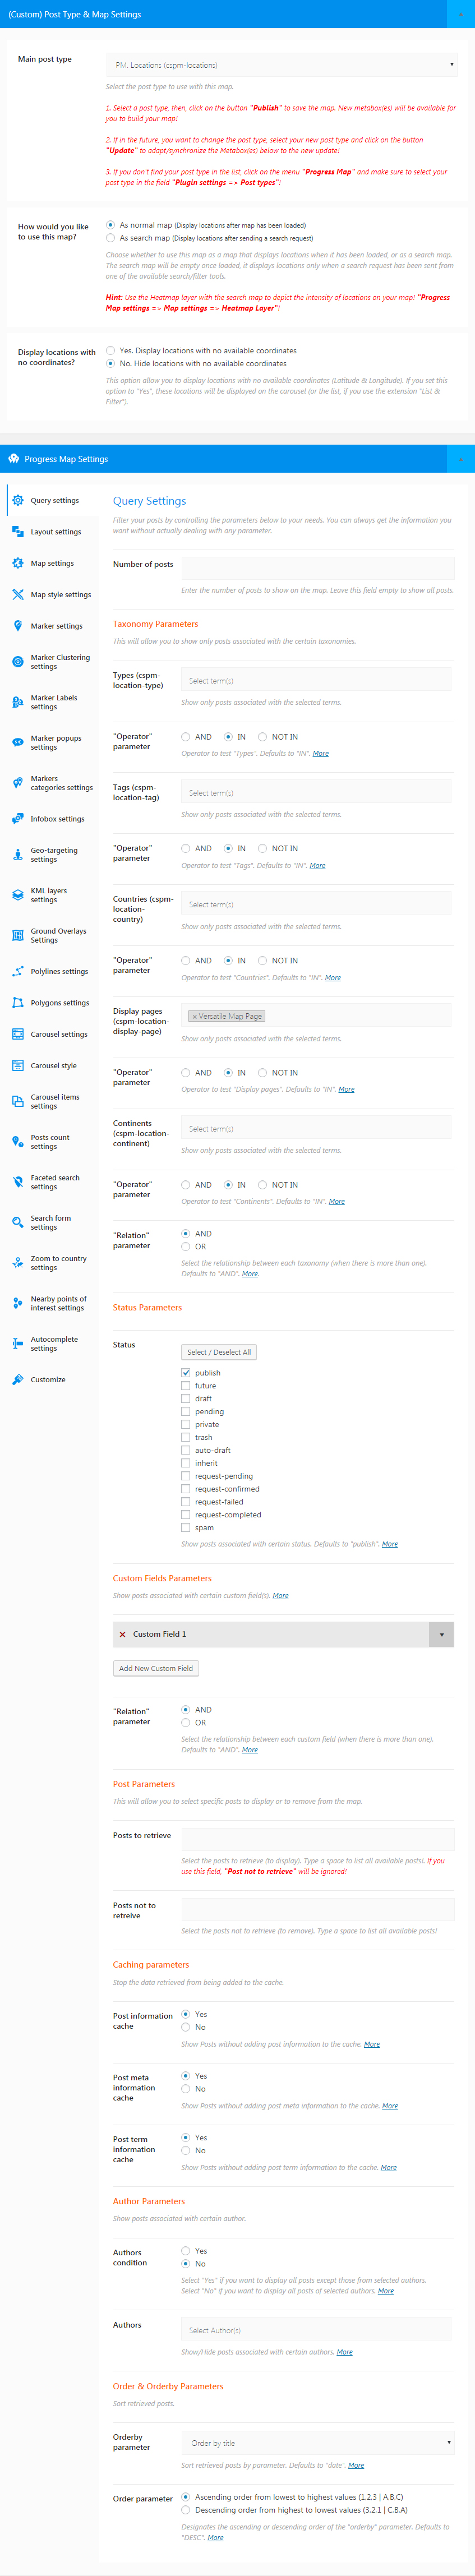
Task: Click the KML layers settings icon
Action: coord(18,895)
